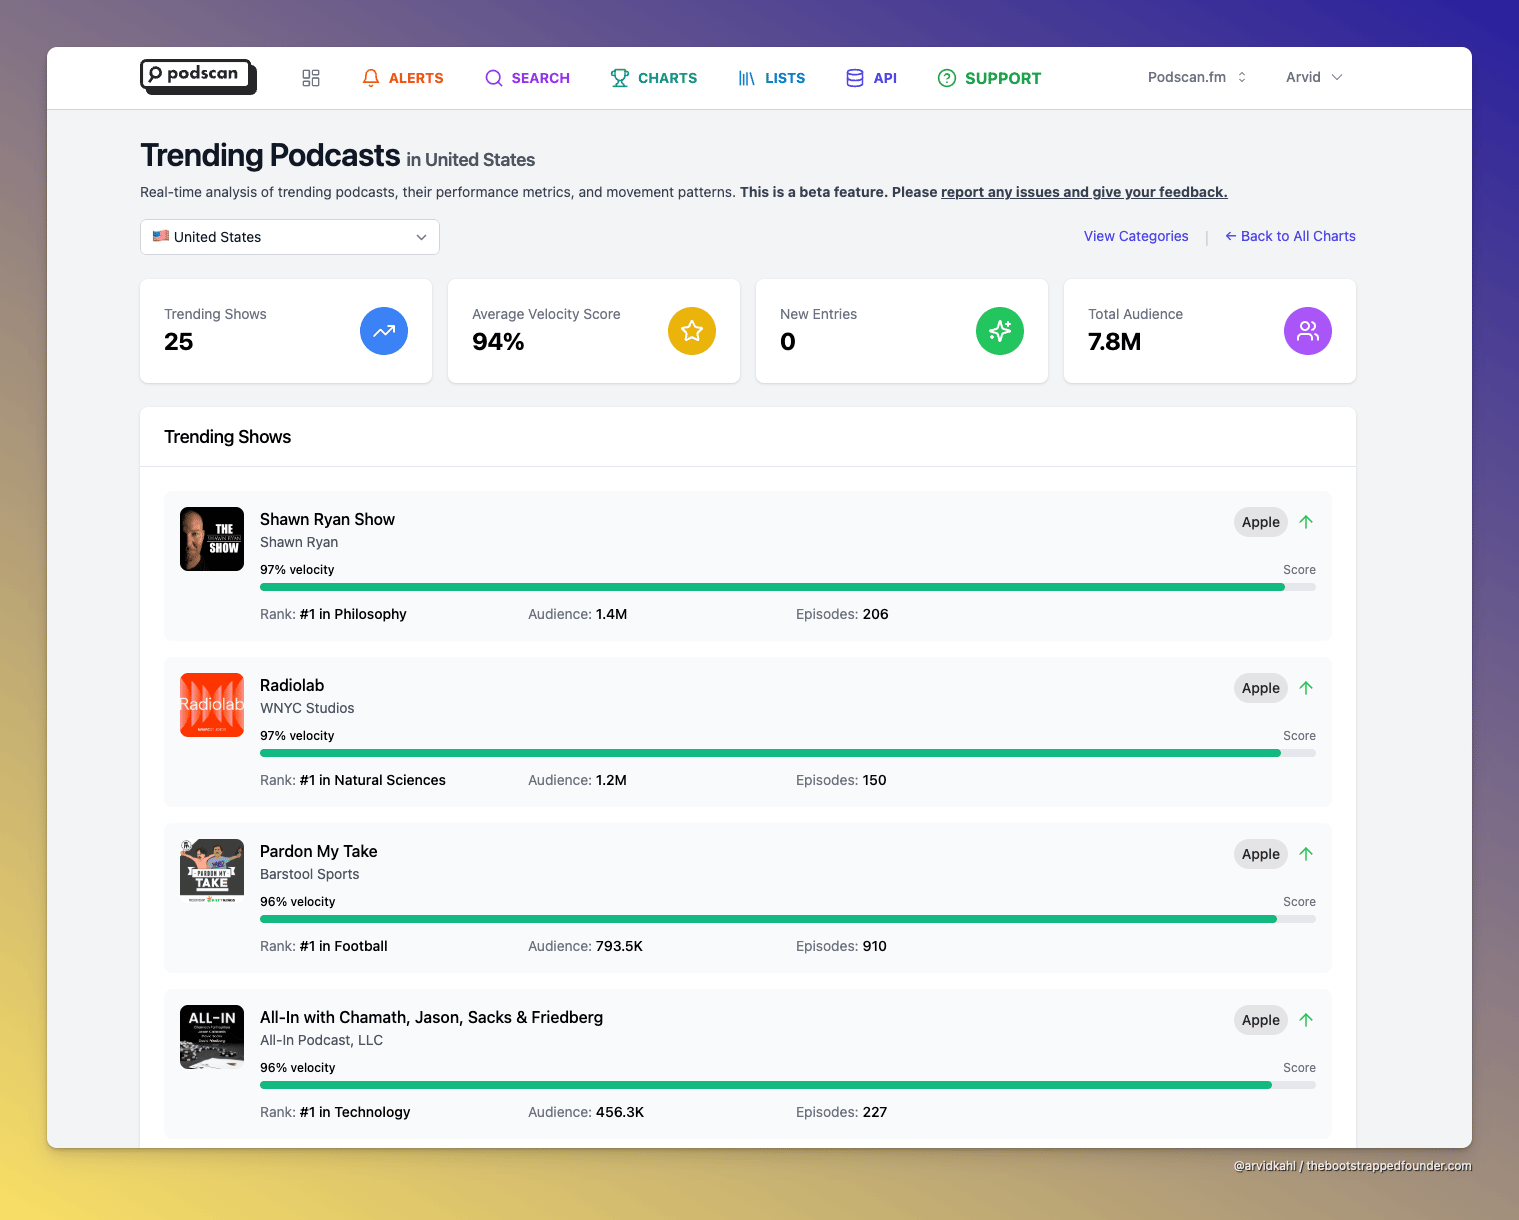Click the '#1 in Philosophy' rank

coord(353,614)
